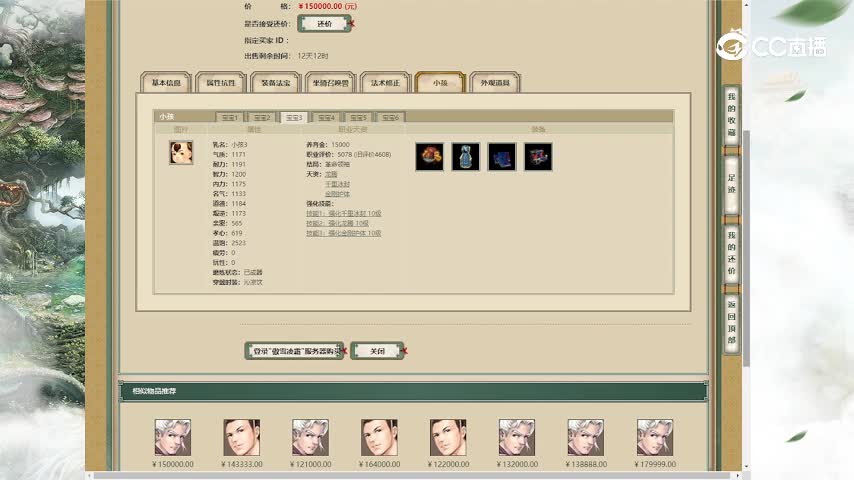The width and height of the screenshot is (854, 480).
Task: Select the 宝宝6 sub-tab
Action: click(391, 117)
